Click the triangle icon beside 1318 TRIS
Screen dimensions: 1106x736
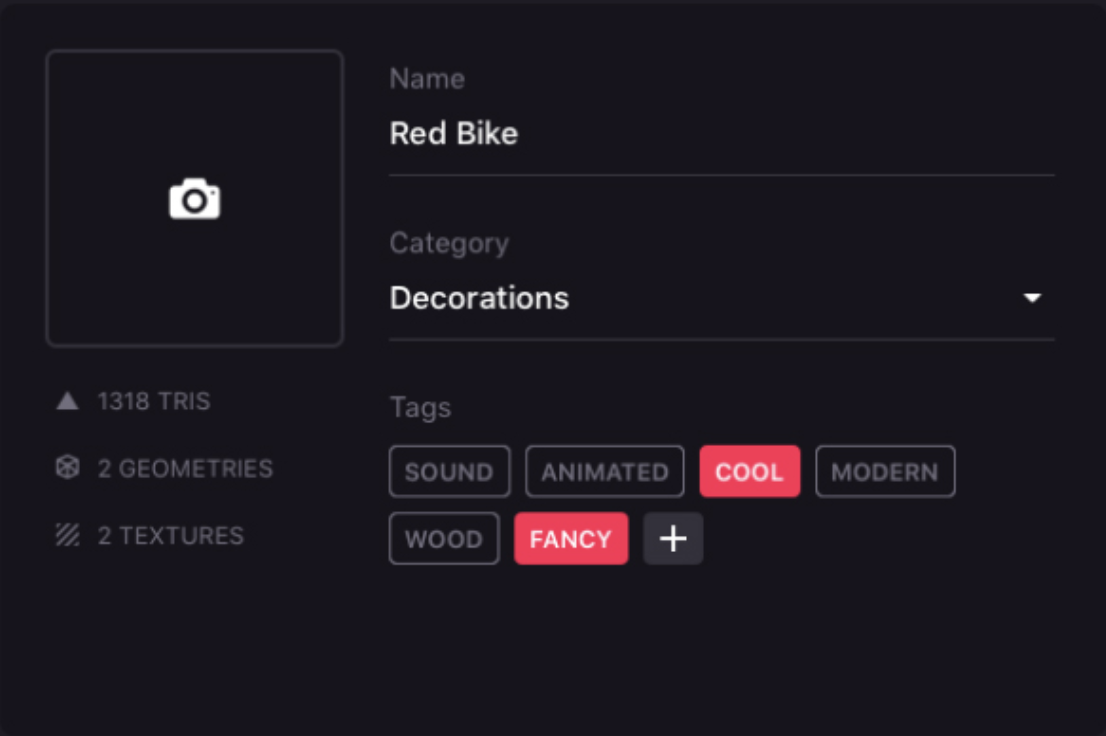tap(67, 401)
